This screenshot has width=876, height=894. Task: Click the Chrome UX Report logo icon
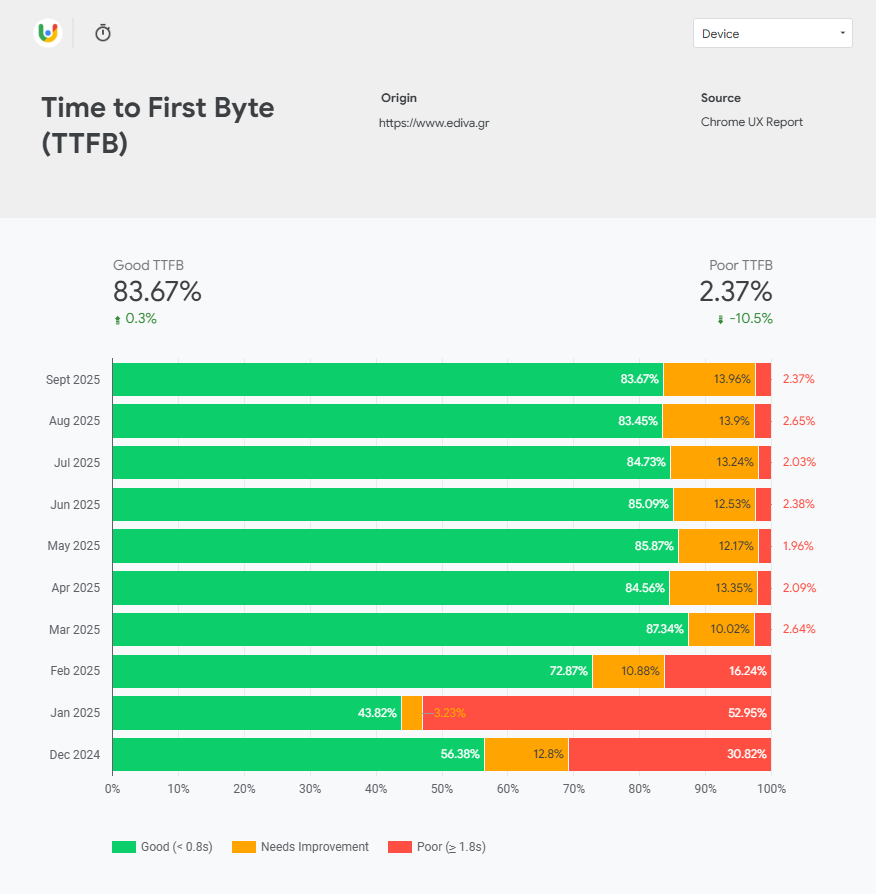[47, 32]
